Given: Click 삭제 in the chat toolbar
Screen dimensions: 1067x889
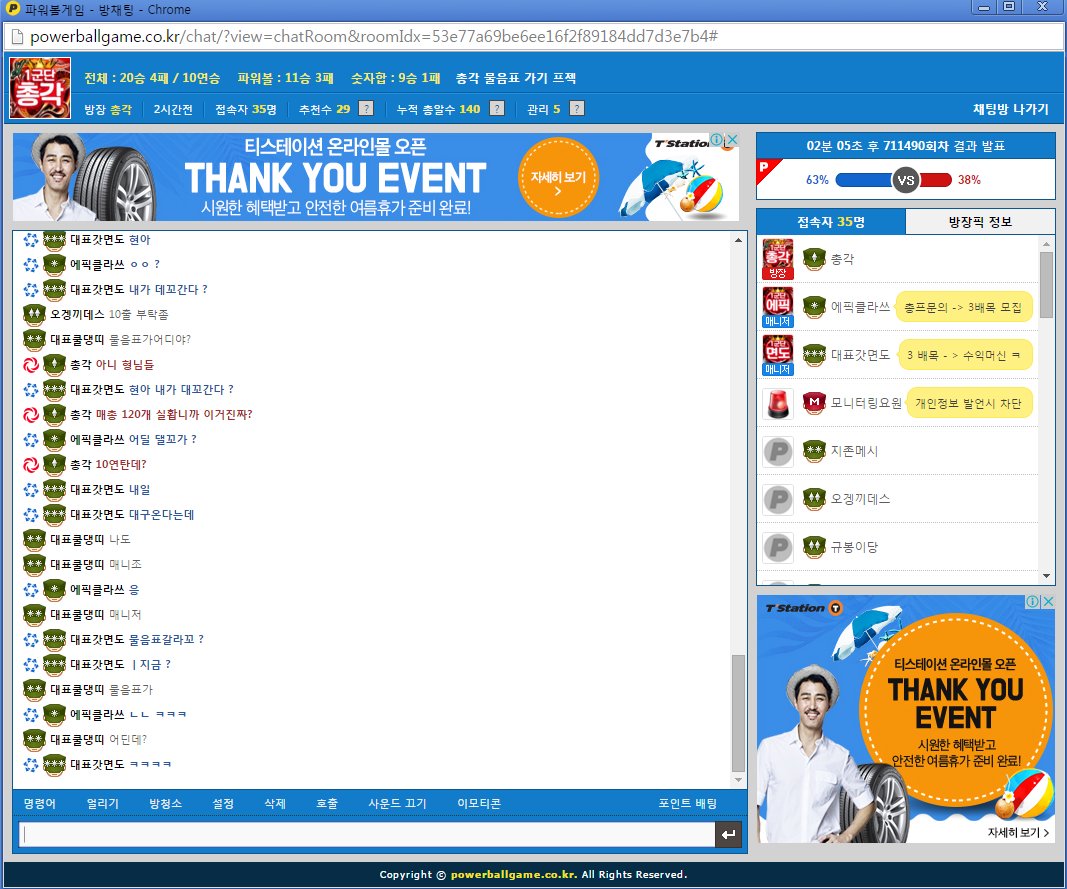Looking at the screenshot, I should pos(275,803).
